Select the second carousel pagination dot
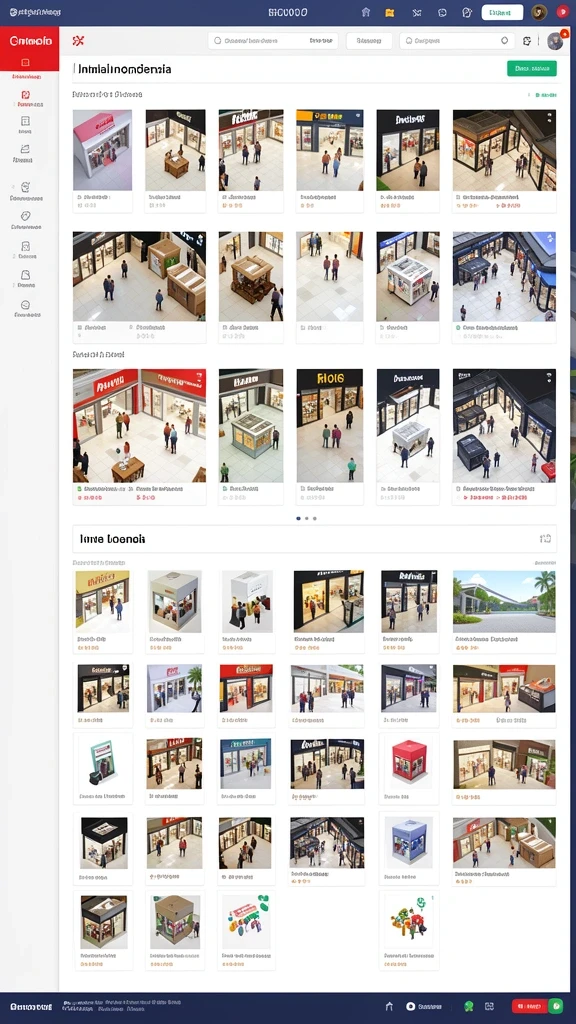 [306, 519]
